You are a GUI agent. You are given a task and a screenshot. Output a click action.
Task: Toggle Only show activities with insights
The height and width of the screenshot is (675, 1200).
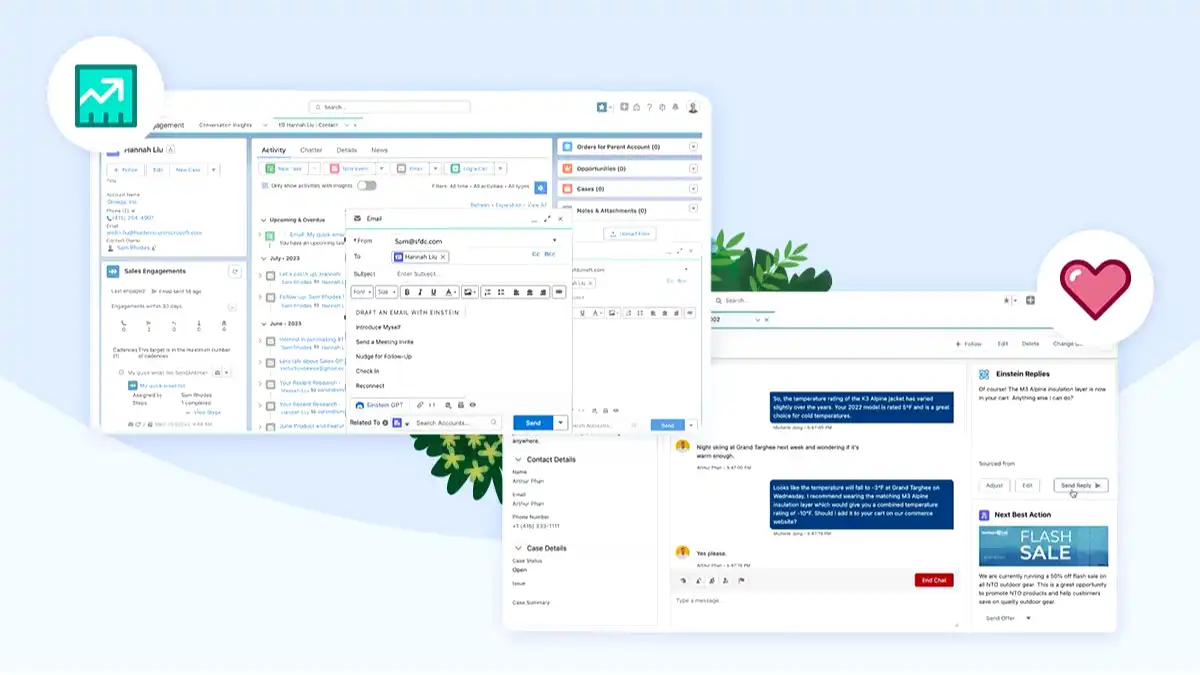pyautogui.click(x=367, y=186)
